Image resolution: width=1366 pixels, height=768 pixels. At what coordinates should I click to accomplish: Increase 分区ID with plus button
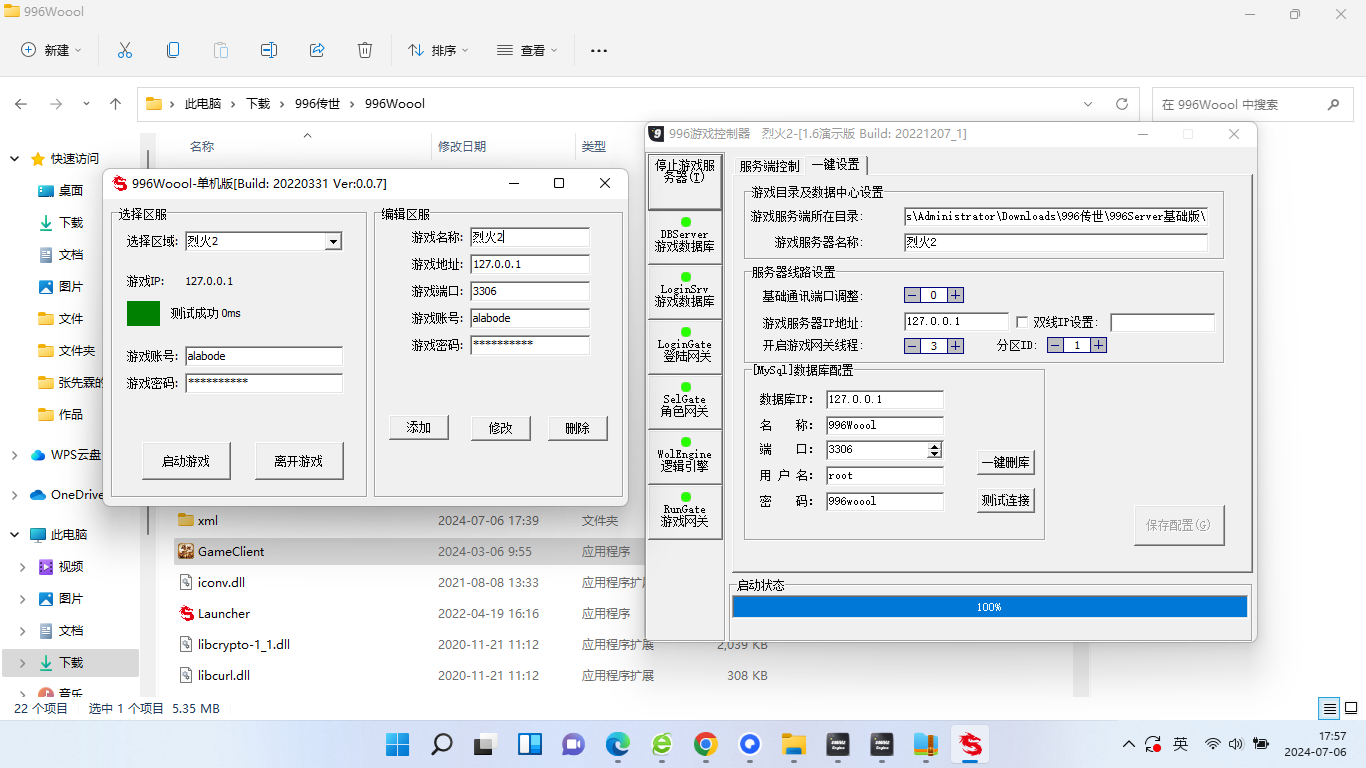pos(1099,345)
